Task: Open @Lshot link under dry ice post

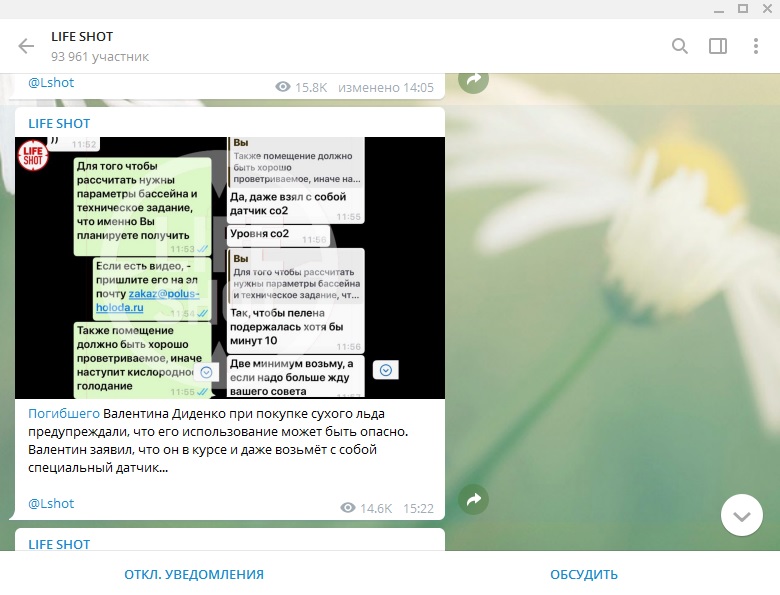Action: pos(51,503)
